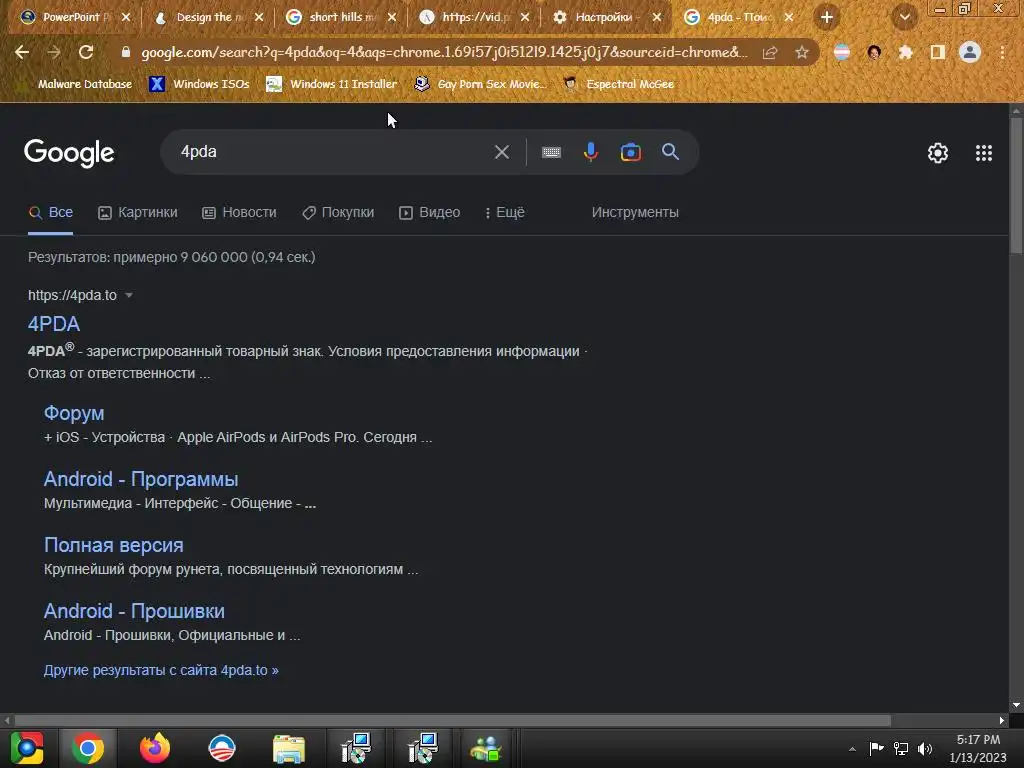
Task: Open the 4PDA main result link
Action: tap(54, 324)
